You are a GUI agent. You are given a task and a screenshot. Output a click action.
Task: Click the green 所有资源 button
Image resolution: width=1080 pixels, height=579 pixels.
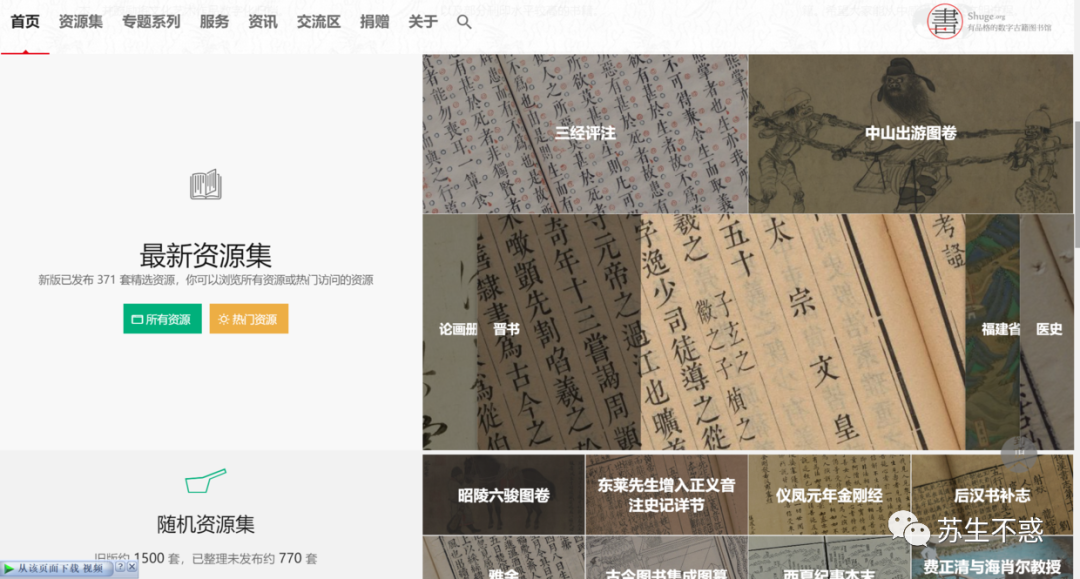coord(163,319)
